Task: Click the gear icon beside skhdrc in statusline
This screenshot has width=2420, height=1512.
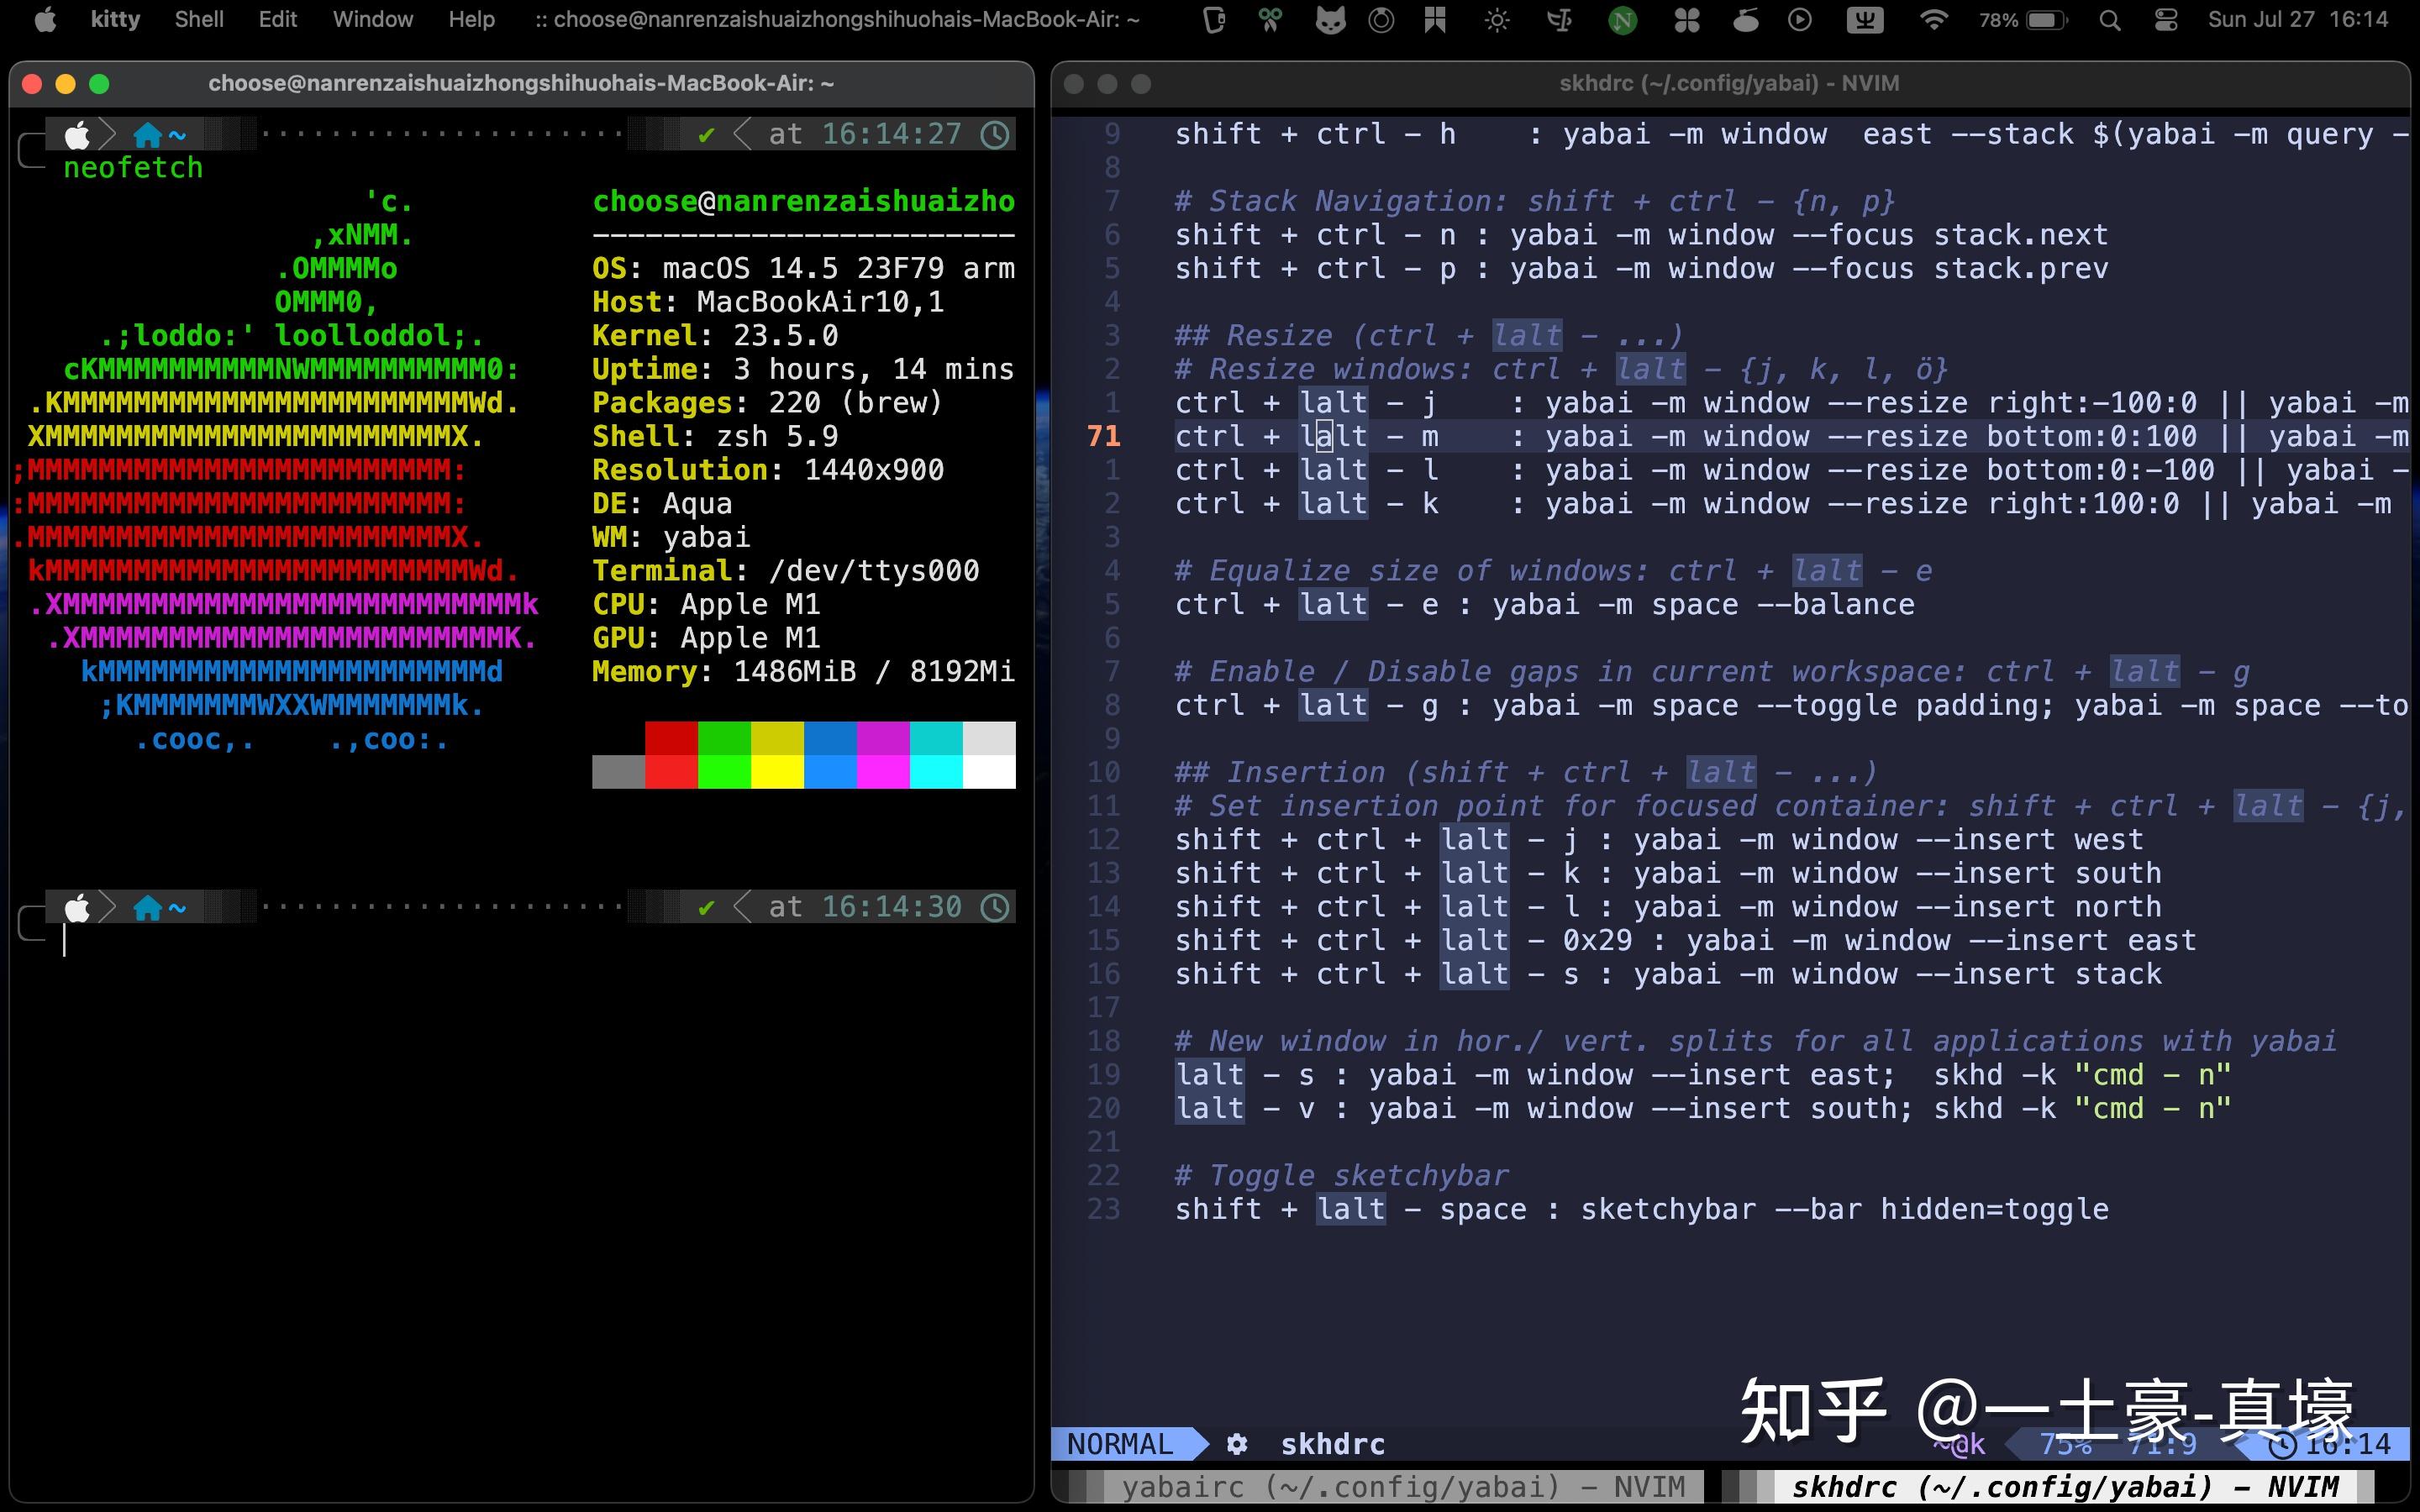Action: (1237, 1444)
